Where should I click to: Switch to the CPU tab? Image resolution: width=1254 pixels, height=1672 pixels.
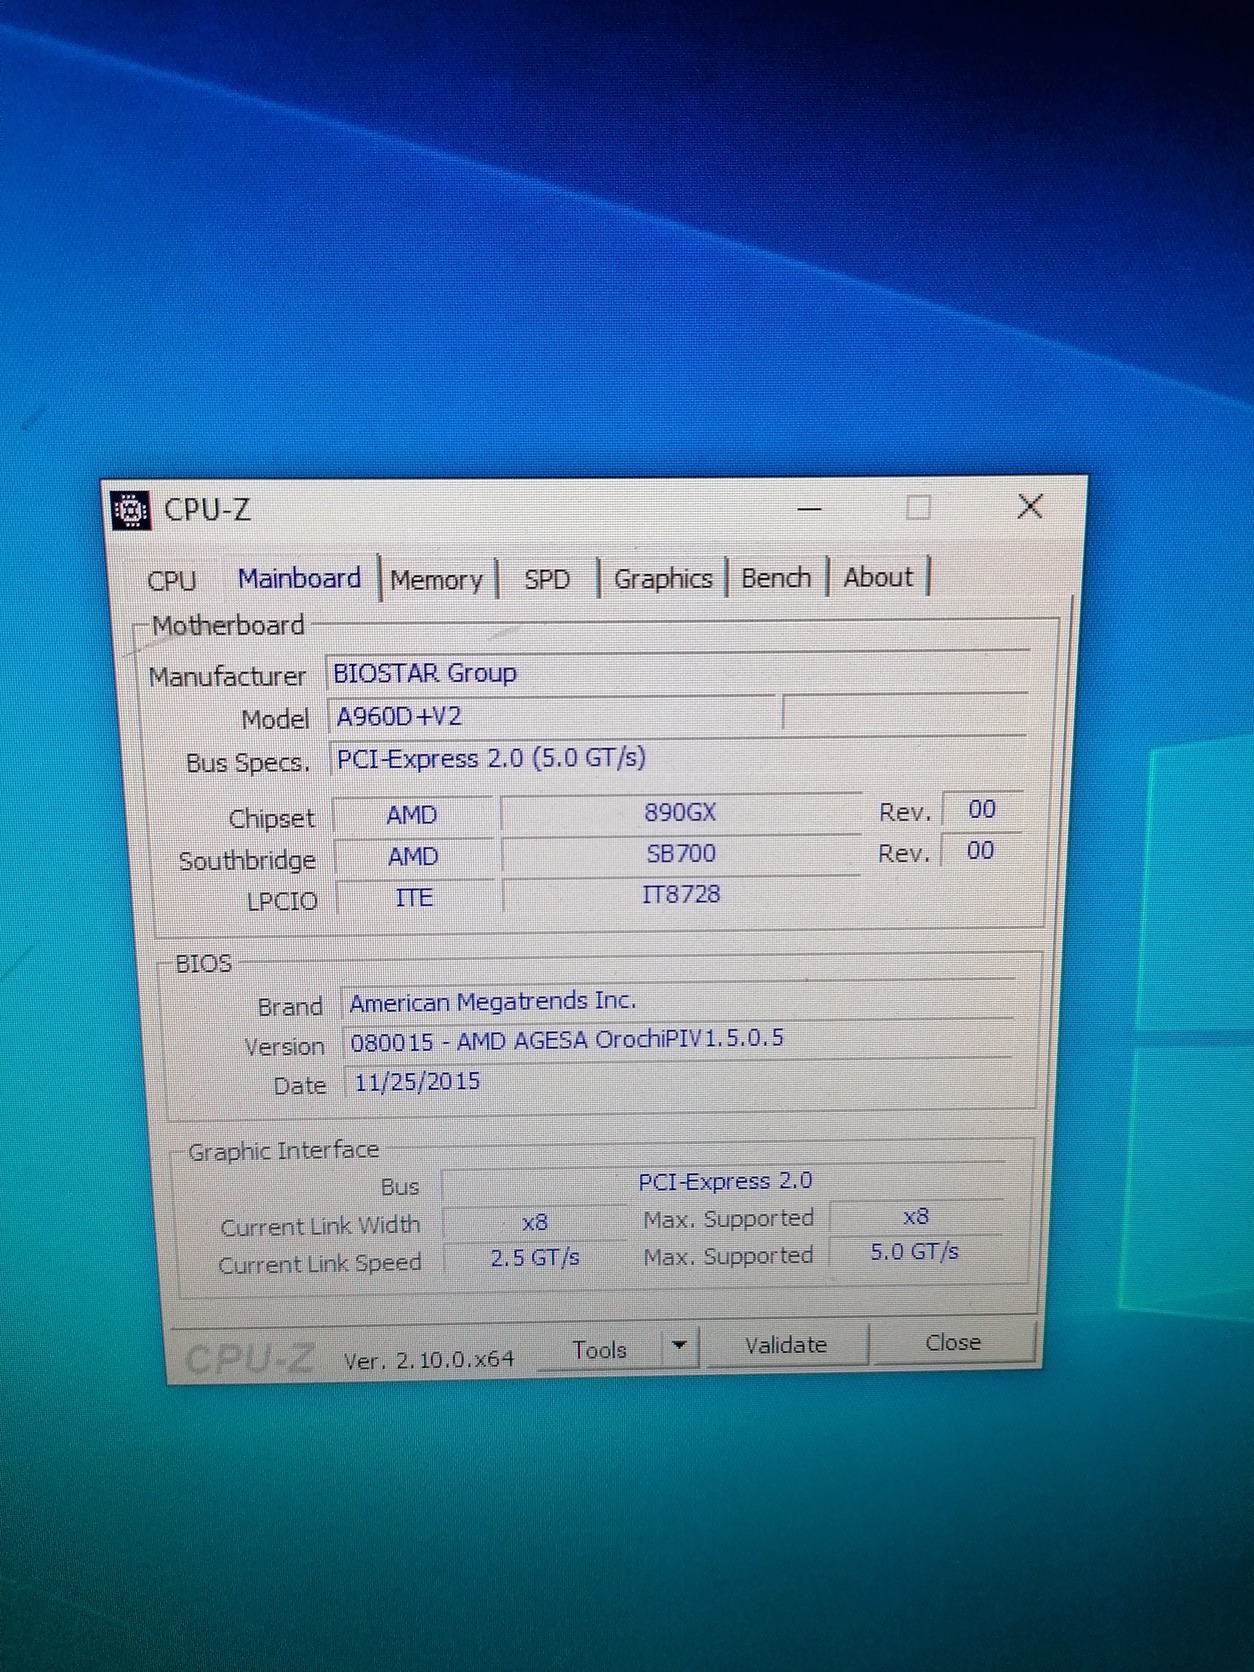(x=171, y=580)
